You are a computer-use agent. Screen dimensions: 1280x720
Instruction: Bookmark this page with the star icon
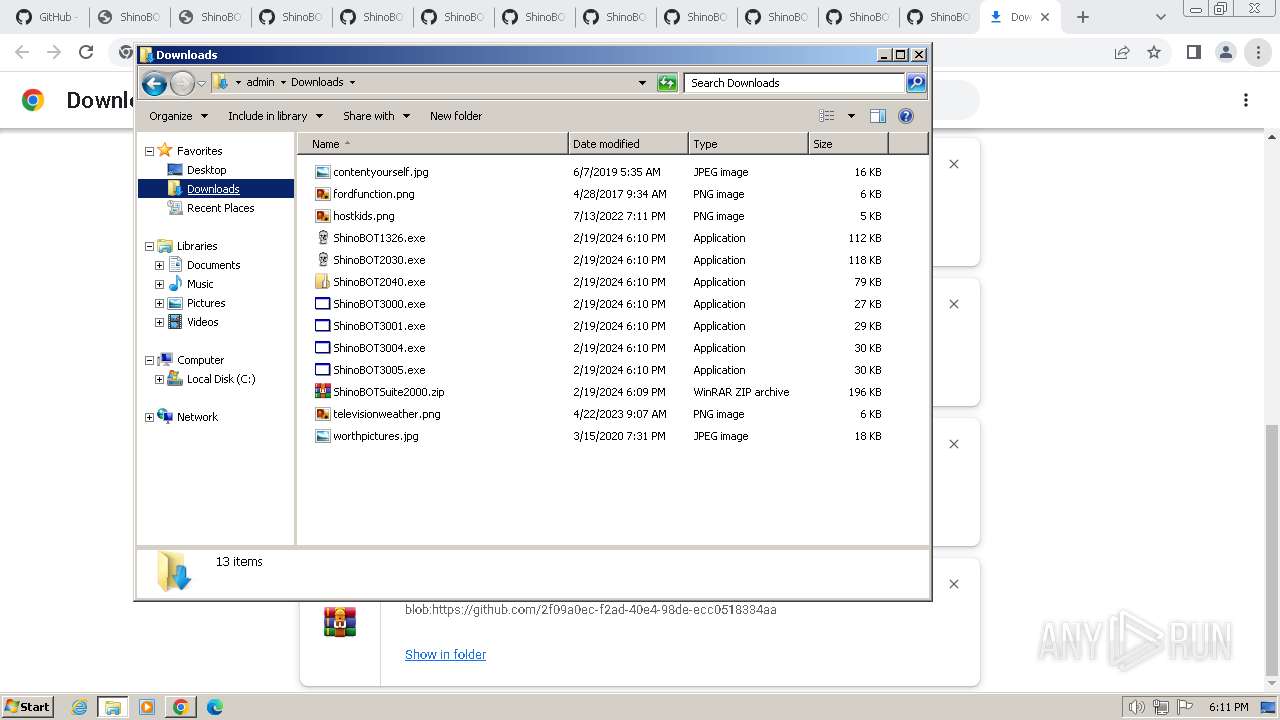point(1154,52)
